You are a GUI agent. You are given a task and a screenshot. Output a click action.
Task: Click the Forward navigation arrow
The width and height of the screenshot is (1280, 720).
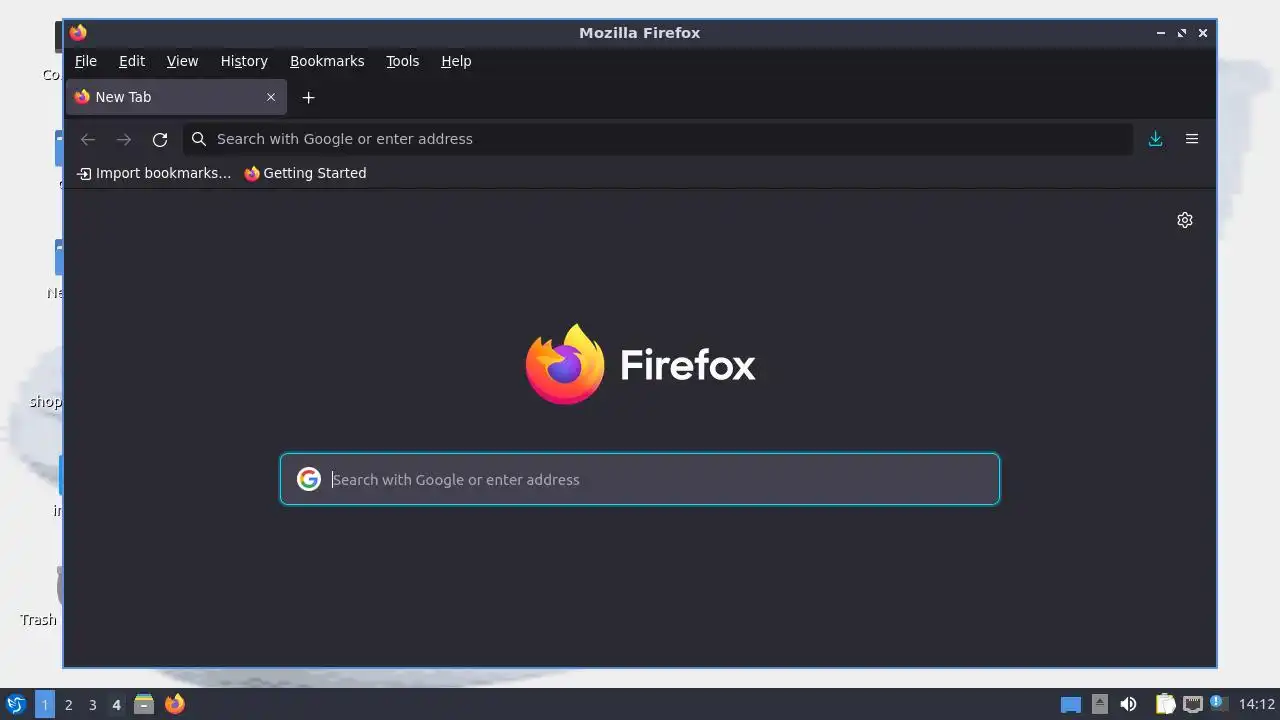[124, 139]
